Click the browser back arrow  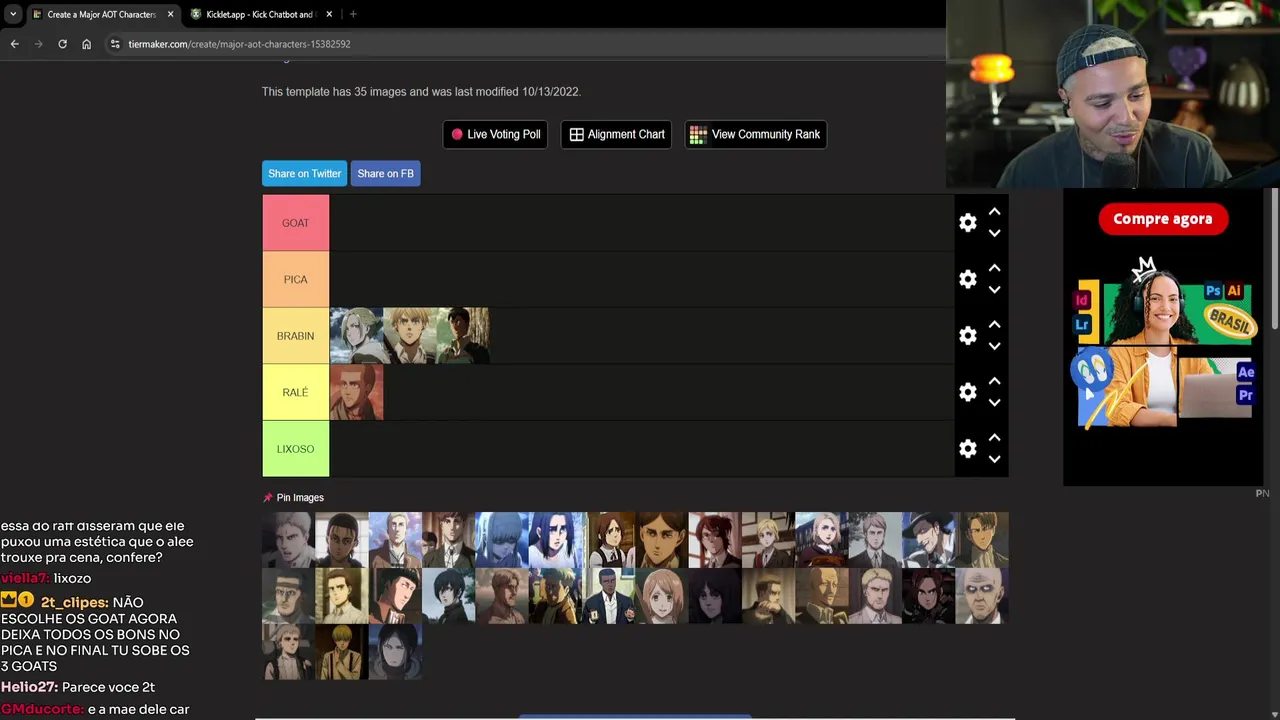(x=14, y=44)
